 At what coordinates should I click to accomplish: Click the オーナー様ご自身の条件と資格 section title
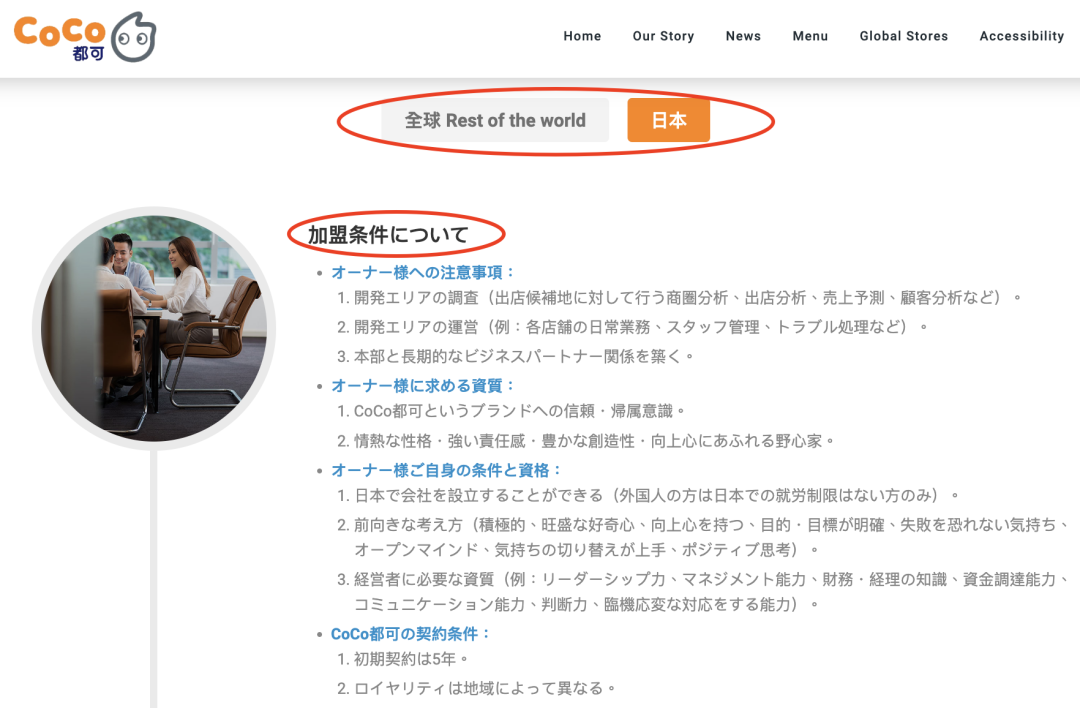[x=447, y=470]
